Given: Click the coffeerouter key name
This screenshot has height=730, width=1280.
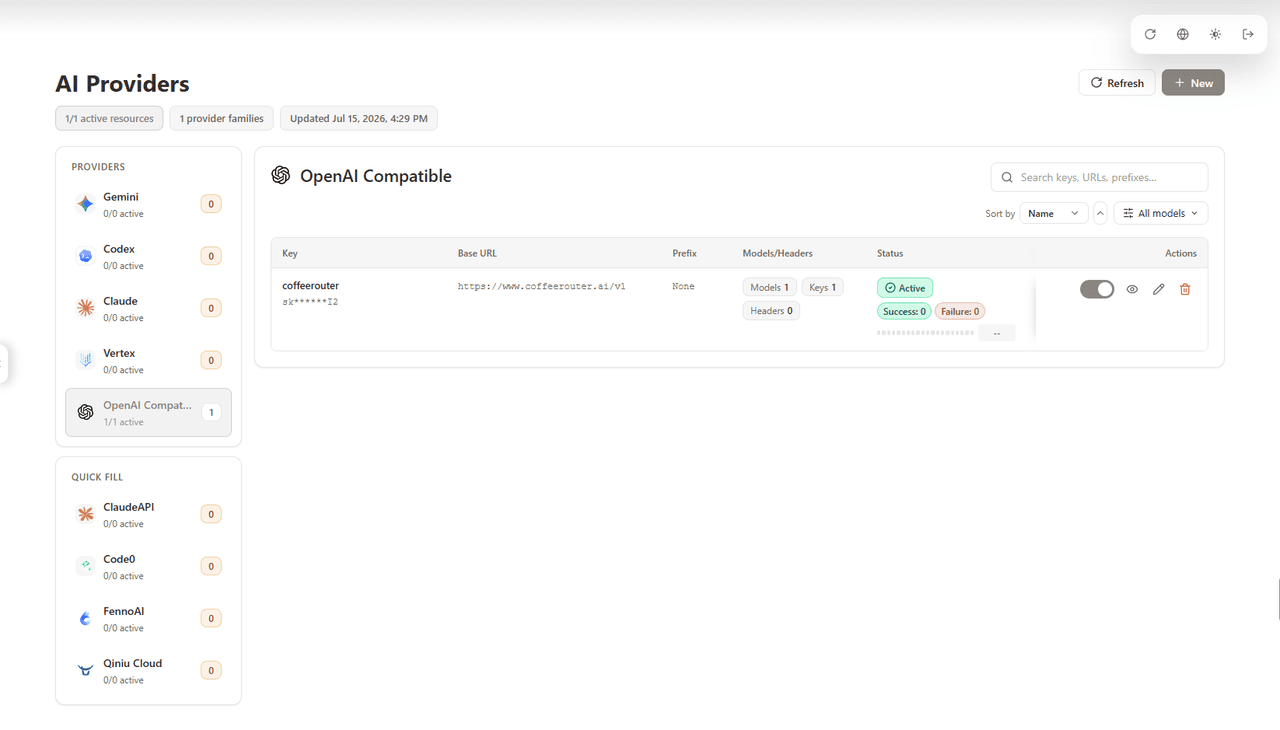Looking at the screenshot, I should [x=310, y=286].
